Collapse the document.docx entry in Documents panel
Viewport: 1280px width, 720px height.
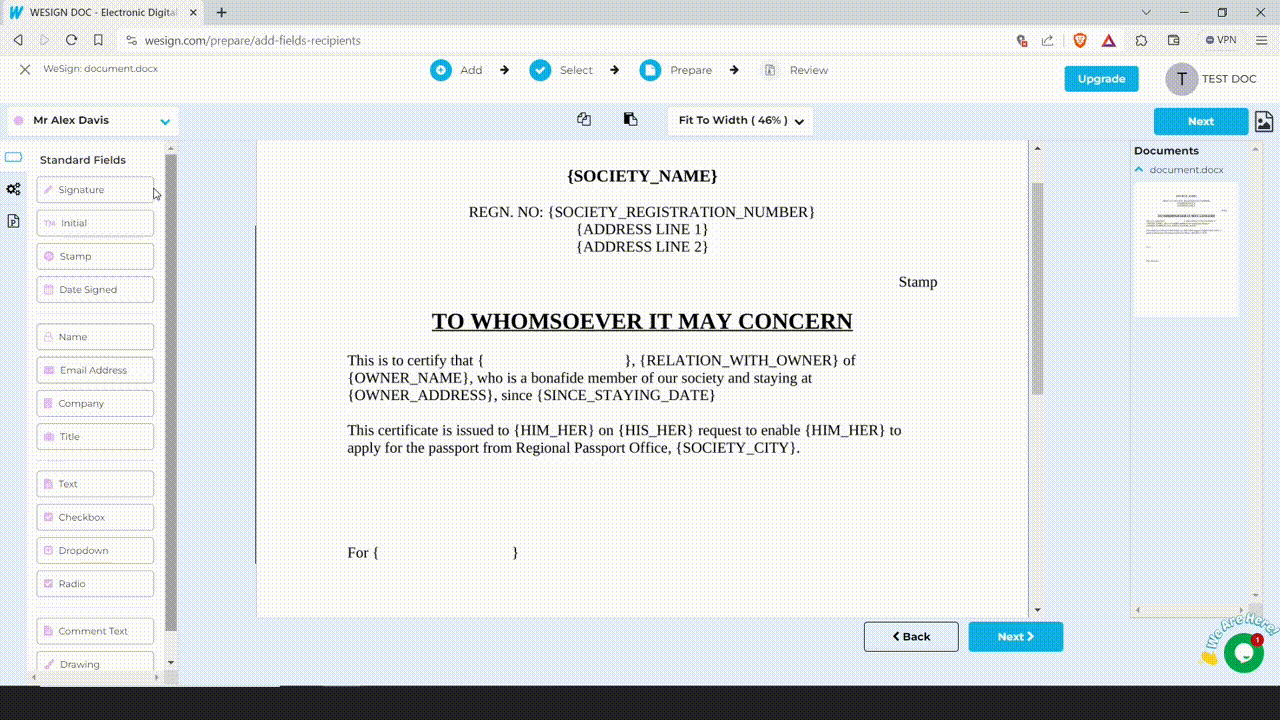coord(1139,170)
